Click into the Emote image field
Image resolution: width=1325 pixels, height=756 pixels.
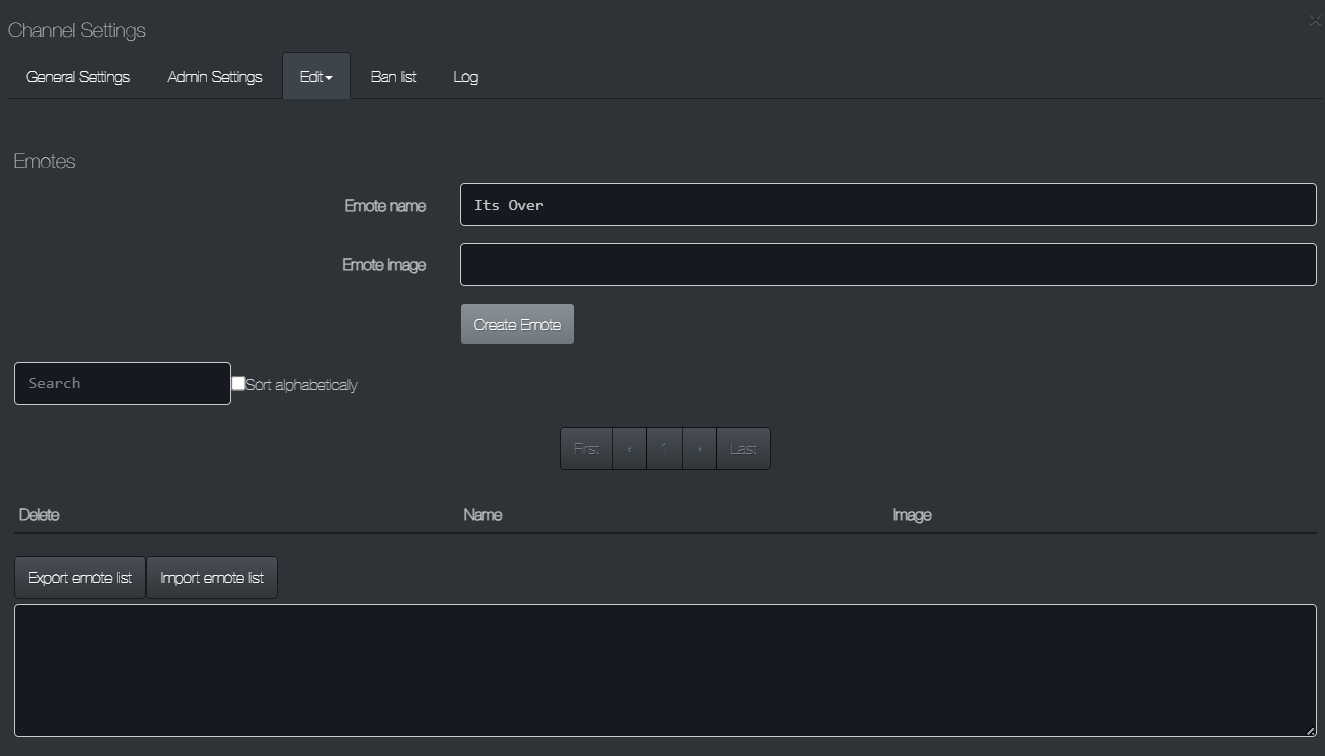click(x=888, y=265)
